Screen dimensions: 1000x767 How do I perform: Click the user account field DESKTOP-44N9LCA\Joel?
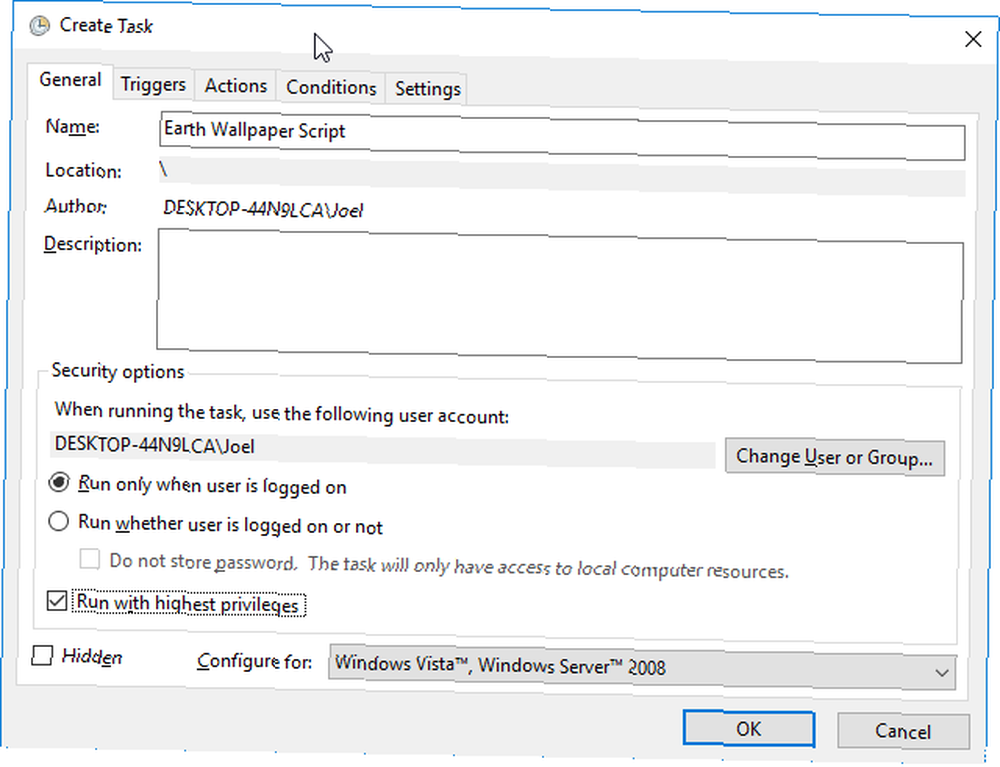pyautogui.click(x=382, y=449)
